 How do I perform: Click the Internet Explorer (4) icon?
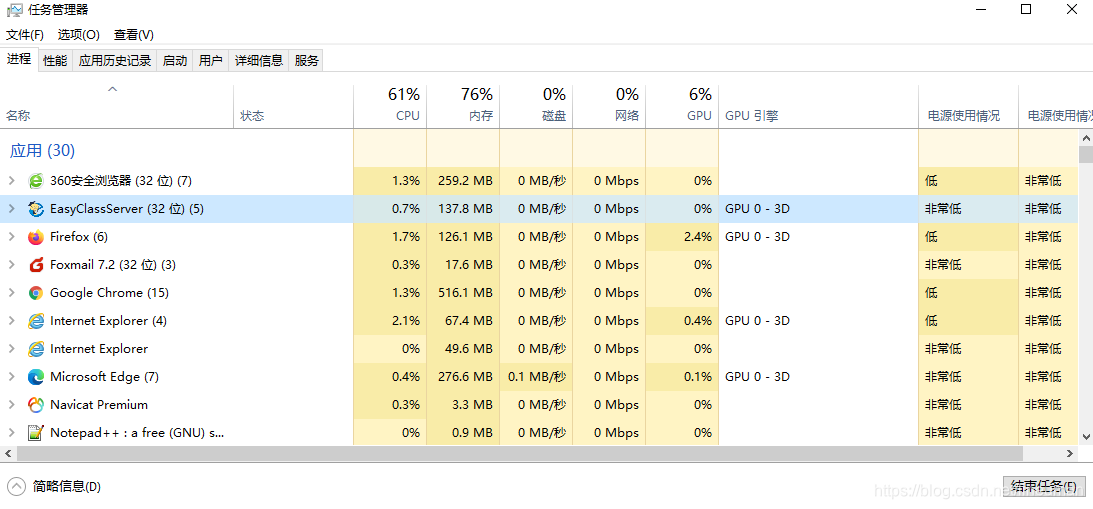pos(36,321)
